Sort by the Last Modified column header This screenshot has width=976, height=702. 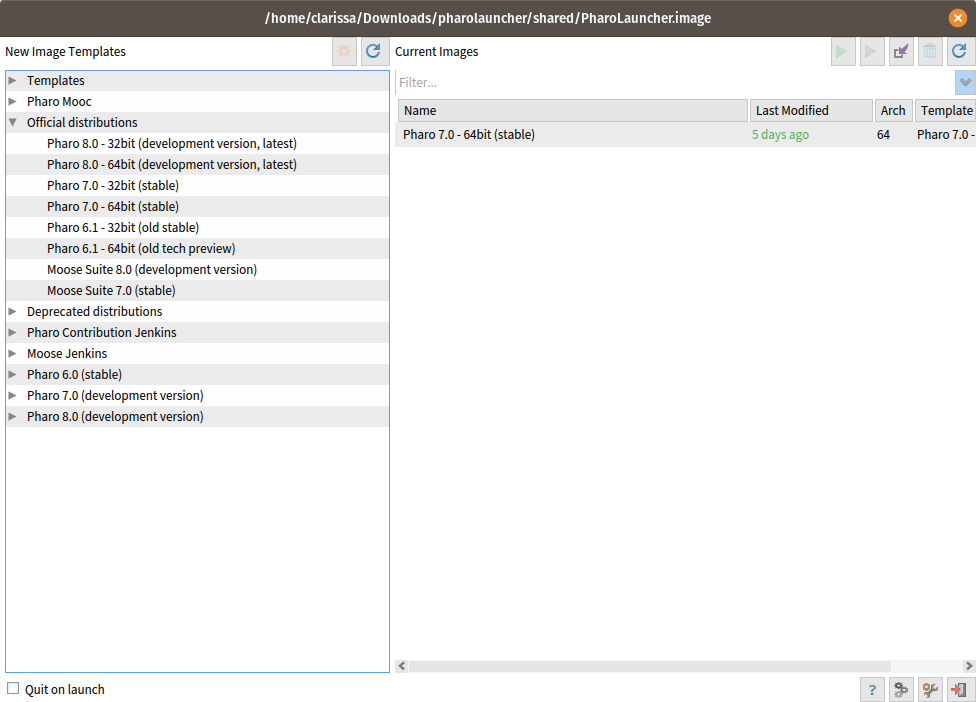811,111
